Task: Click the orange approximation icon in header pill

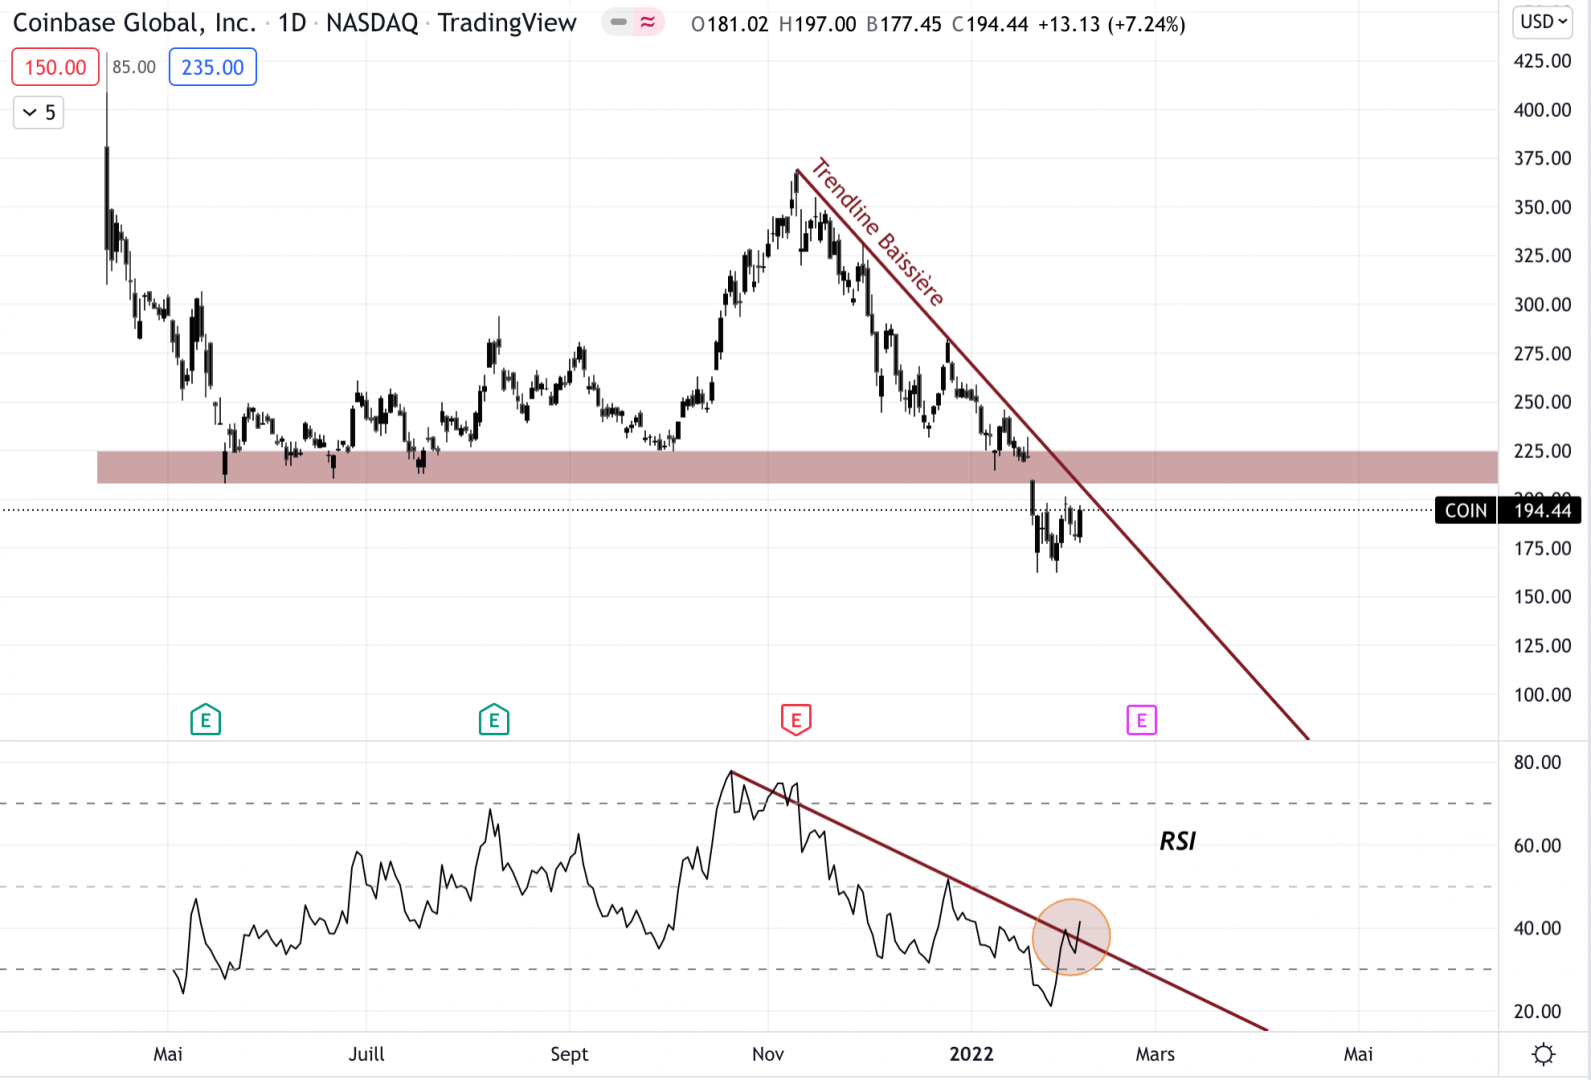Action: coord(648,22)
